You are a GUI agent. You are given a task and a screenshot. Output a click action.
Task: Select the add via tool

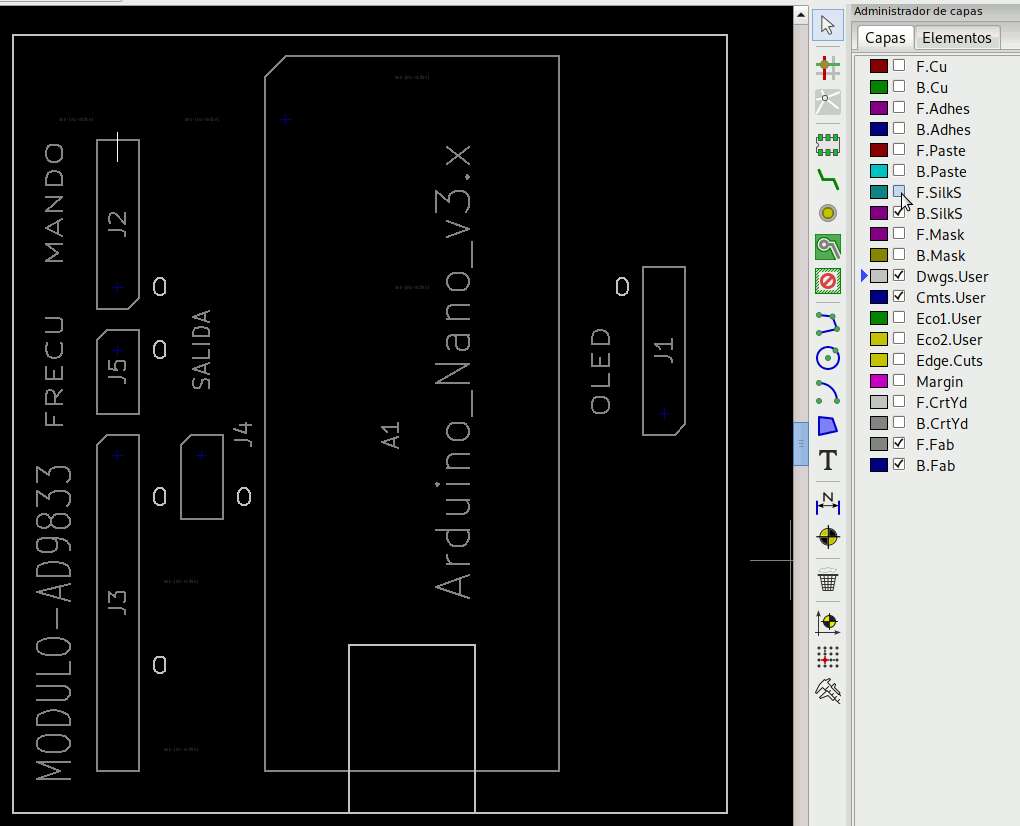pos(827,213)
